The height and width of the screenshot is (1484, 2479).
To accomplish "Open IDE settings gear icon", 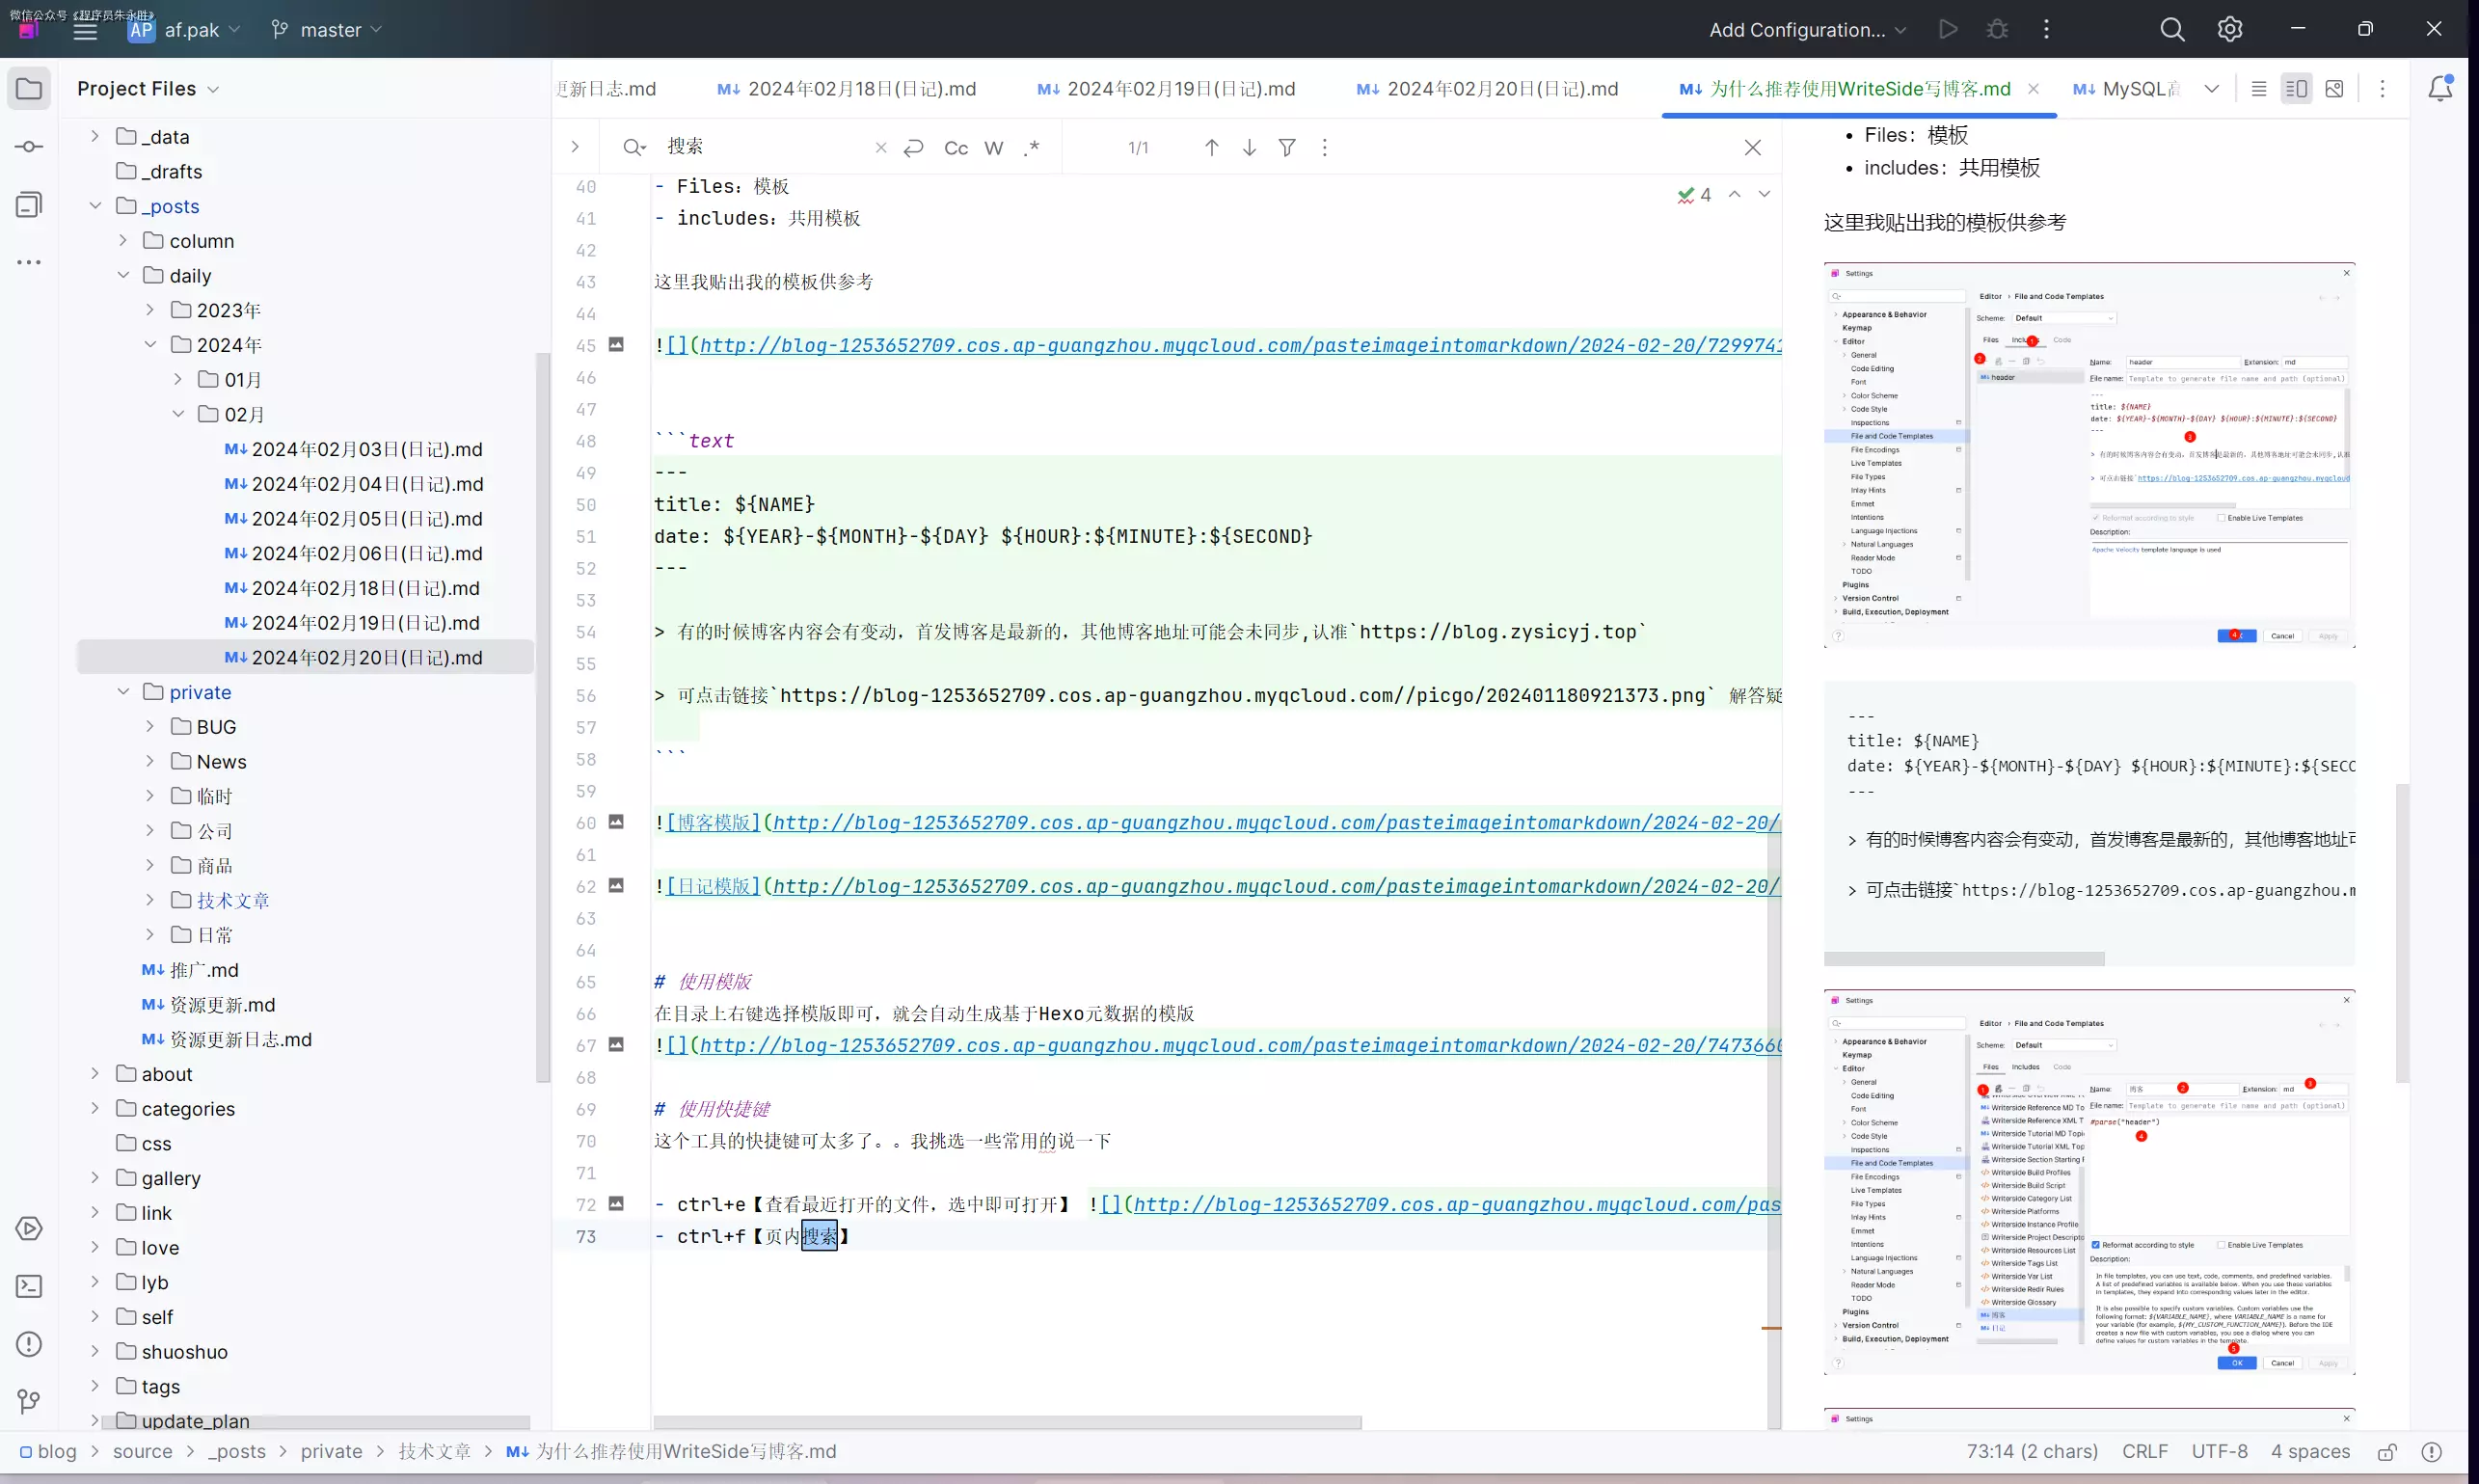I will pyautogui.click(x=2229, y=30).
